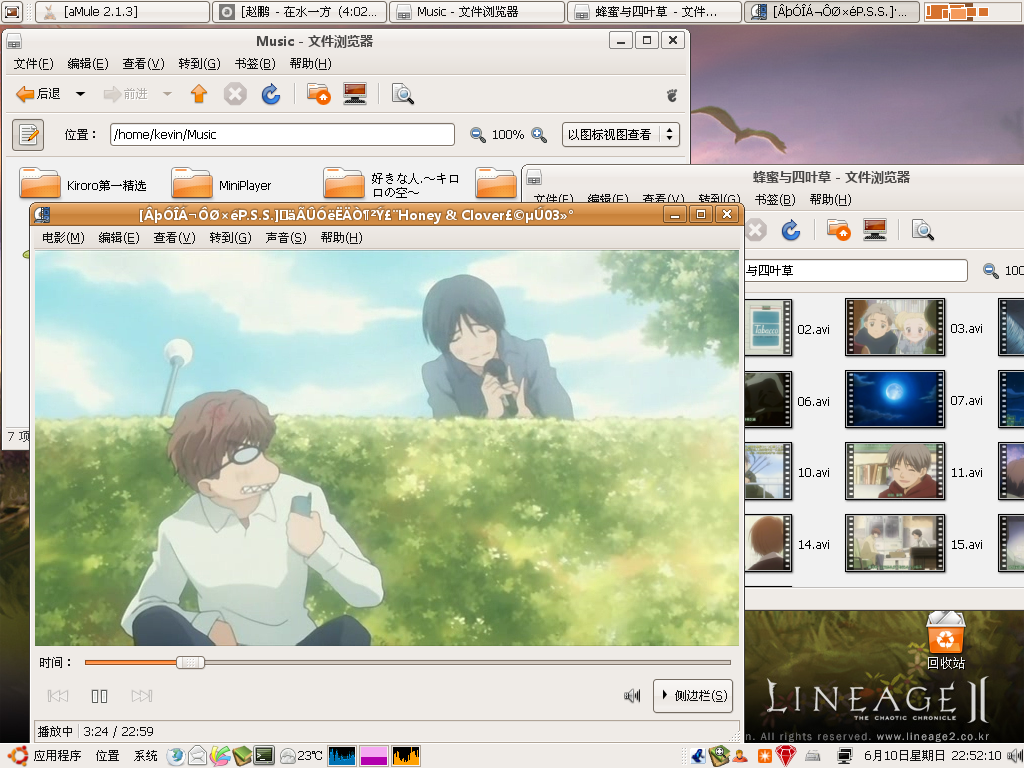Toggle the 侧边栏(S) sidebar button
This screenshot has width=1024, height=768.
[x=694, y=696]
